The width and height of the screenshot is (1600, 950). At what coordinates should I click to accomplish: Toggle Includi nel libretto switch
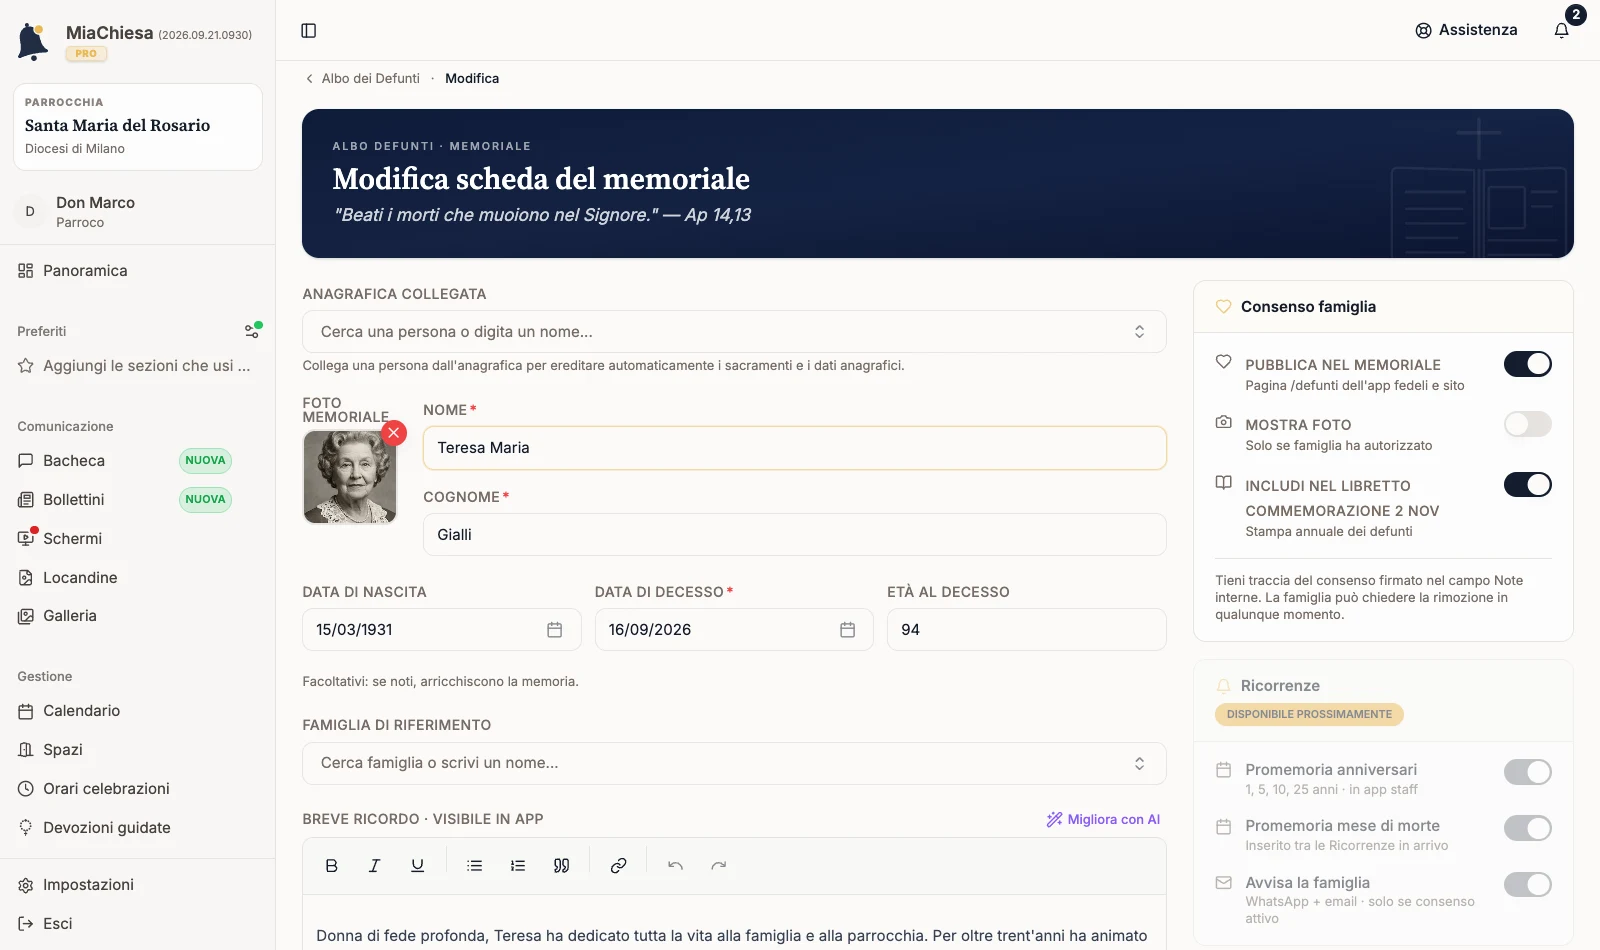click(x=1528, y=485)
